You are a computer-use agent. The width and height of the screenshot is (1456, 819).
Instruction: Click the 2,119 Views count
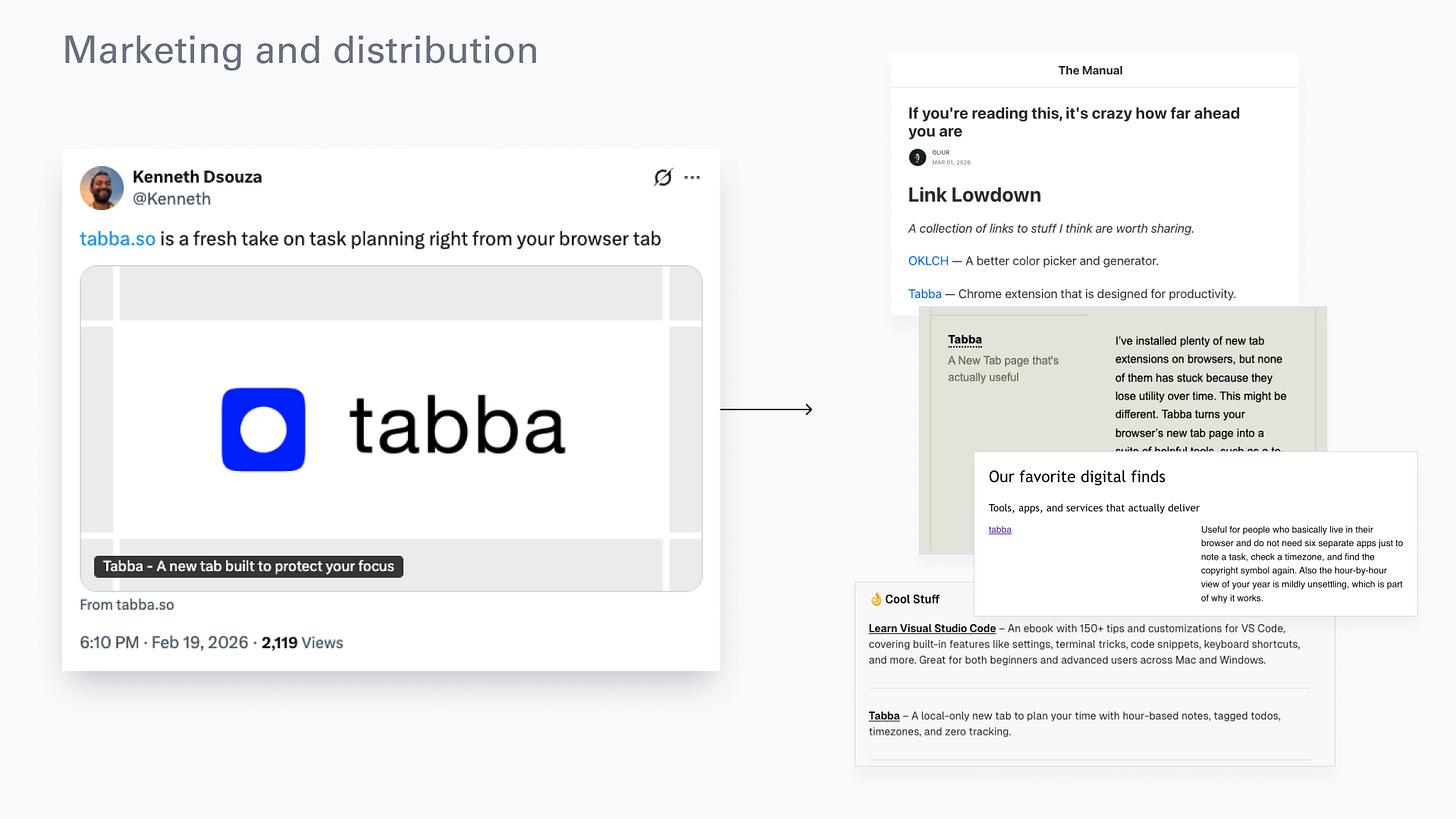click(302, 642)
